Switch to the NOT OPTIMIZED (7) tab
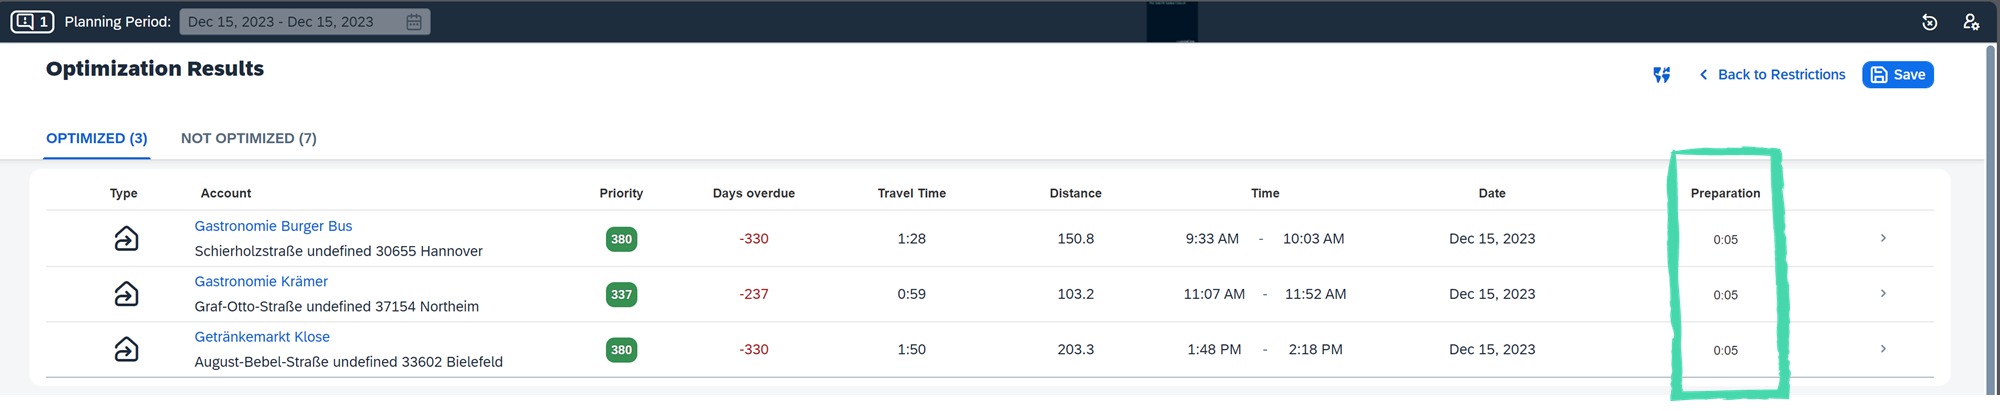The width and height of the screenshot is (2000, 411). point(248,138)
